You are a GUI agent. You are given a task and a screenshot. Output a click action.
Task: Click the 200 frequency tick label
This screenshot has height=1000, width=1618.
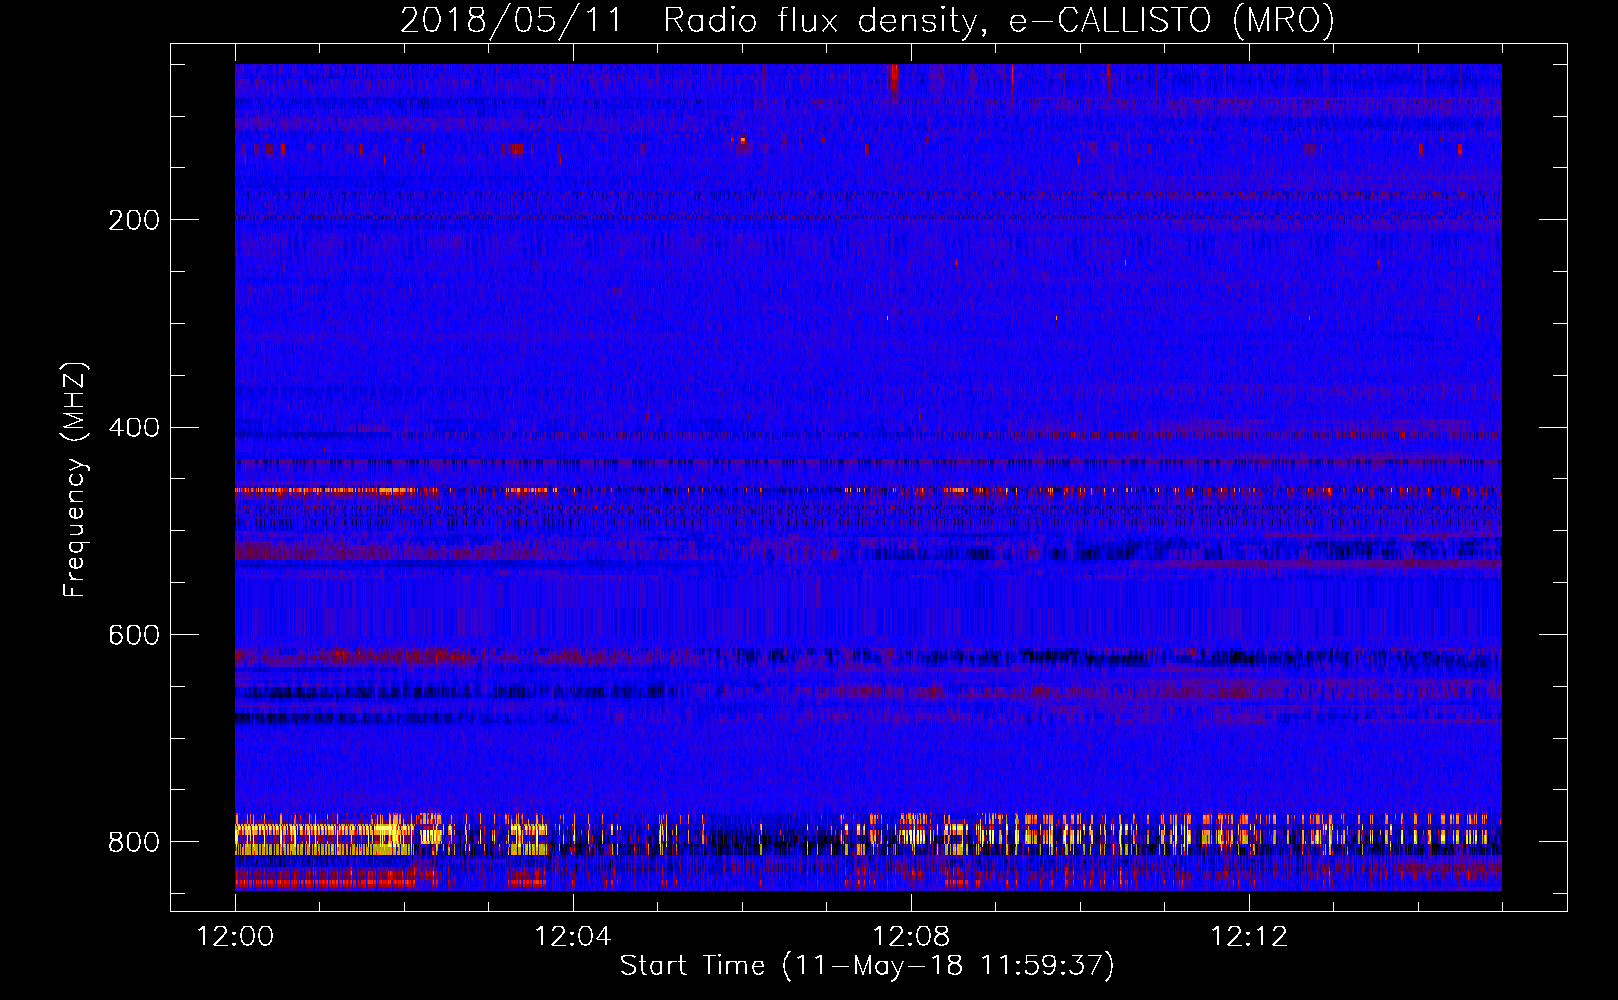point(134,220)
